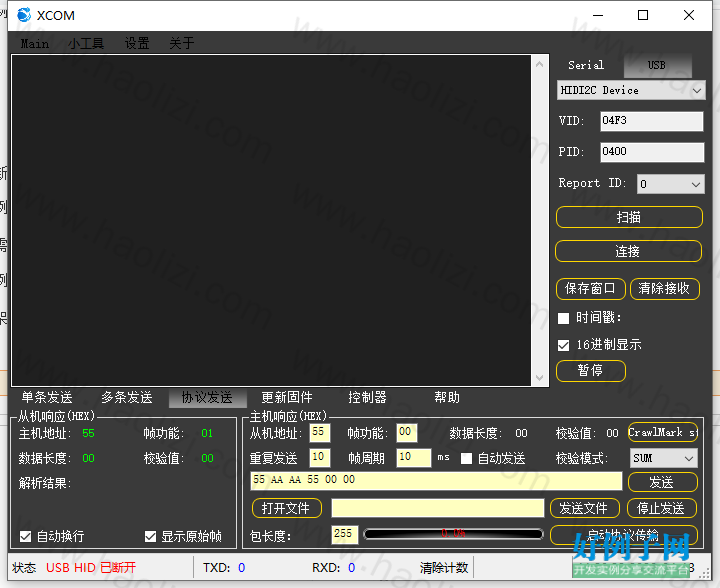Screen dimensions: 720x588
Task: Open the 关于 menu
Action: (x=181, y=44)
